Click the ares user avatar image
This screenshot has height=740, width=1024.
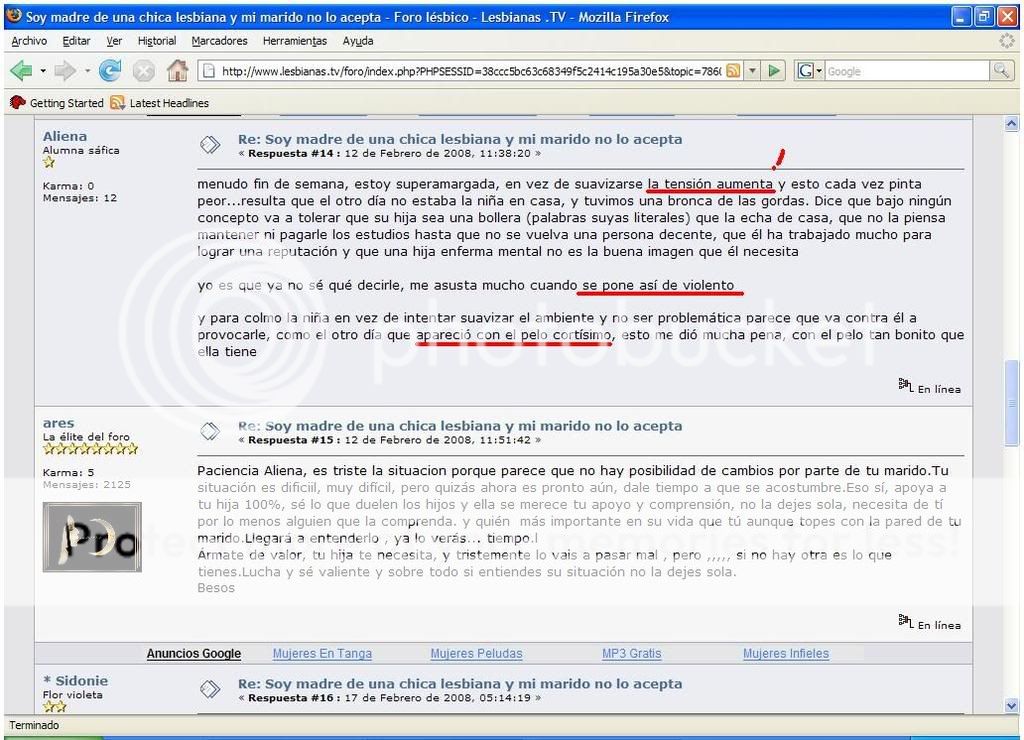point(92,536)
